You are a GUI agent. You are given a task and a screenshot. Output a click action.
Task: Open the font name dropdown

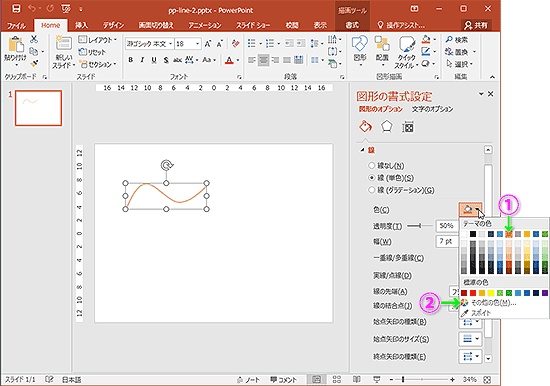pyautogui.click(x=170, y=44)
